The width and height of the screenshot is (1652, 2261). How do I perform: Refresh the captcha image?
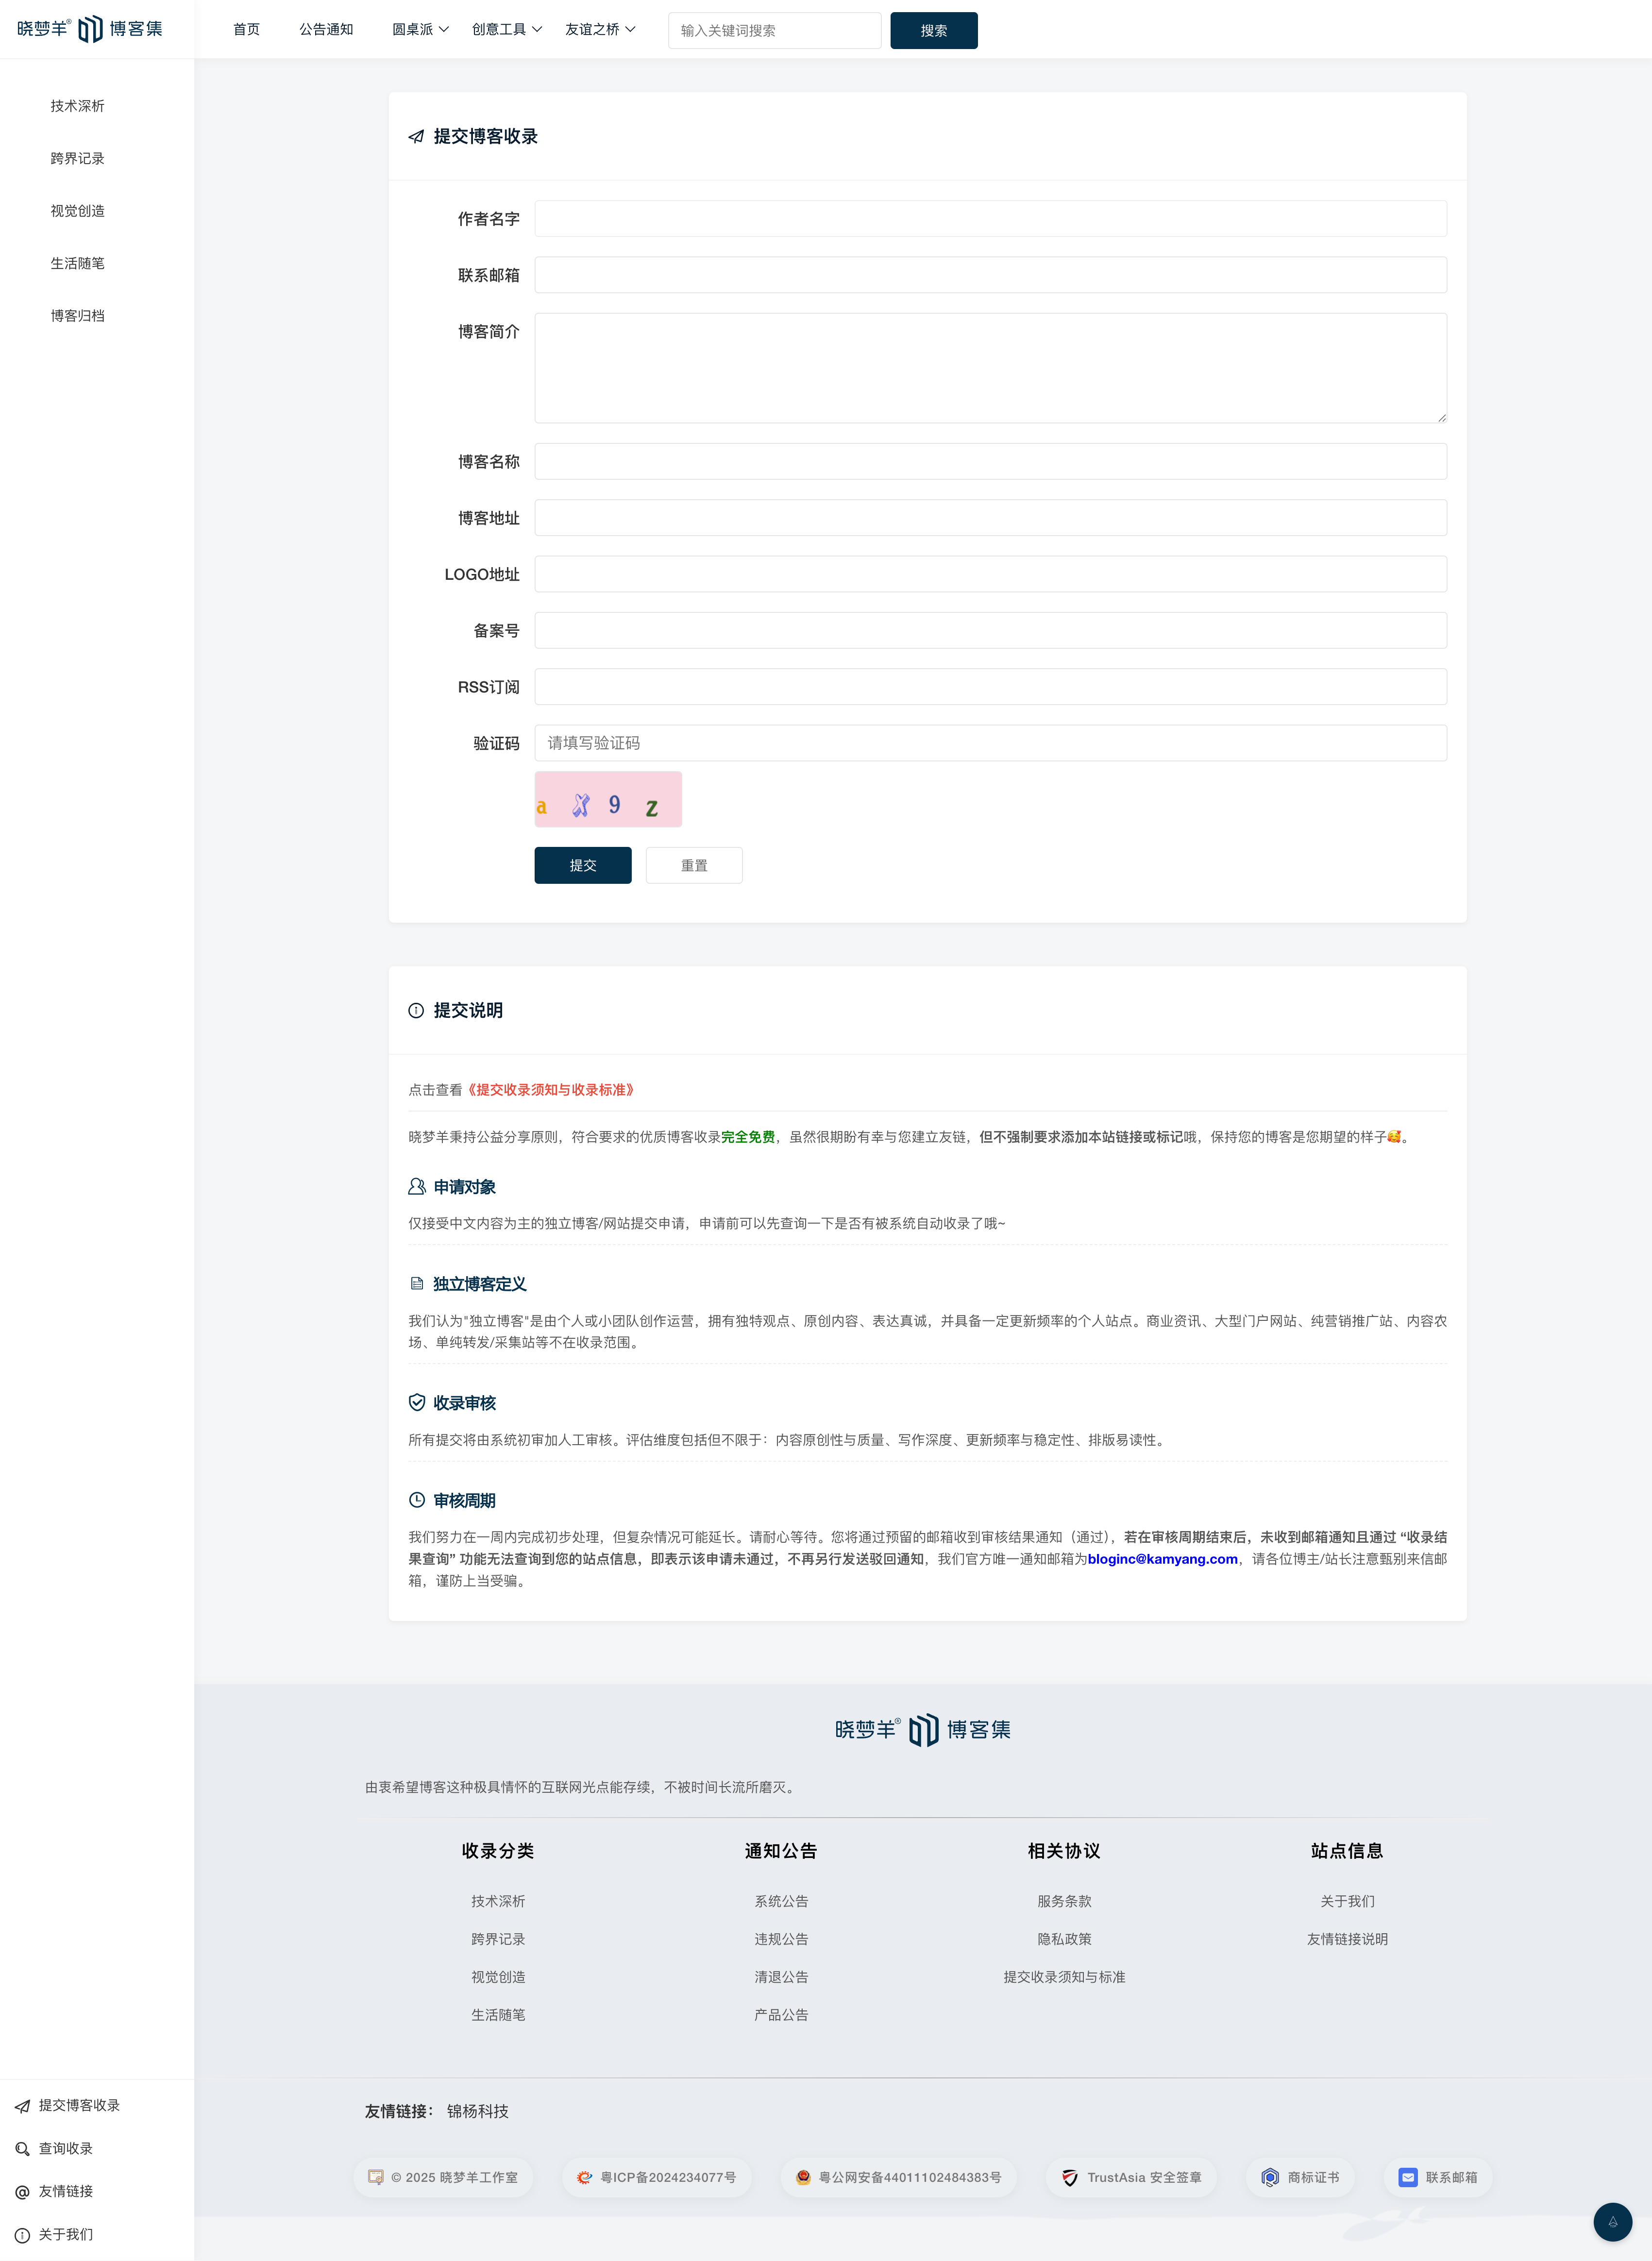608,799
